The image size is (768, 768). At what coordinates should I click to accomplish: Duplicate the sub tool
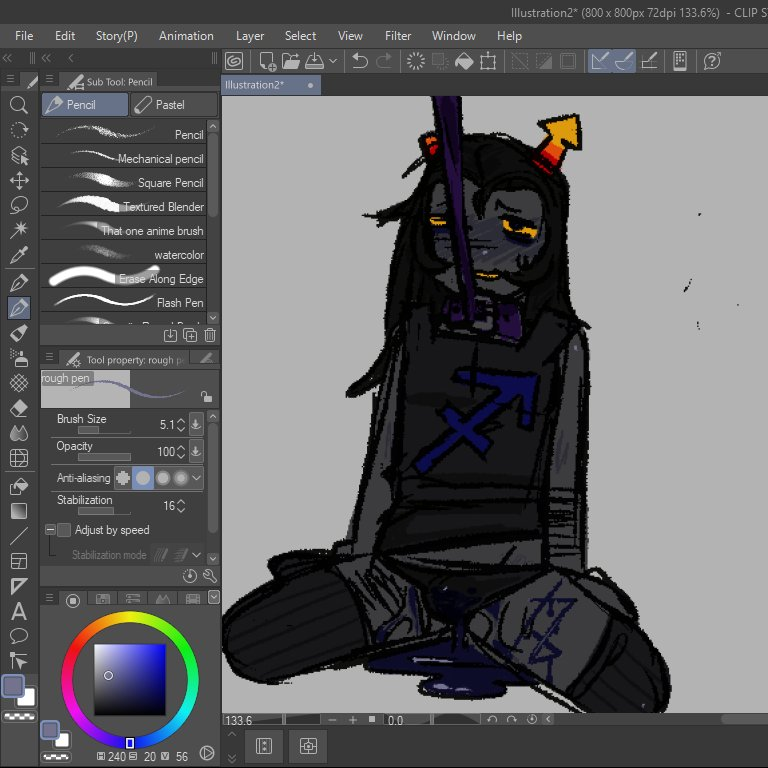coord(190,335)
